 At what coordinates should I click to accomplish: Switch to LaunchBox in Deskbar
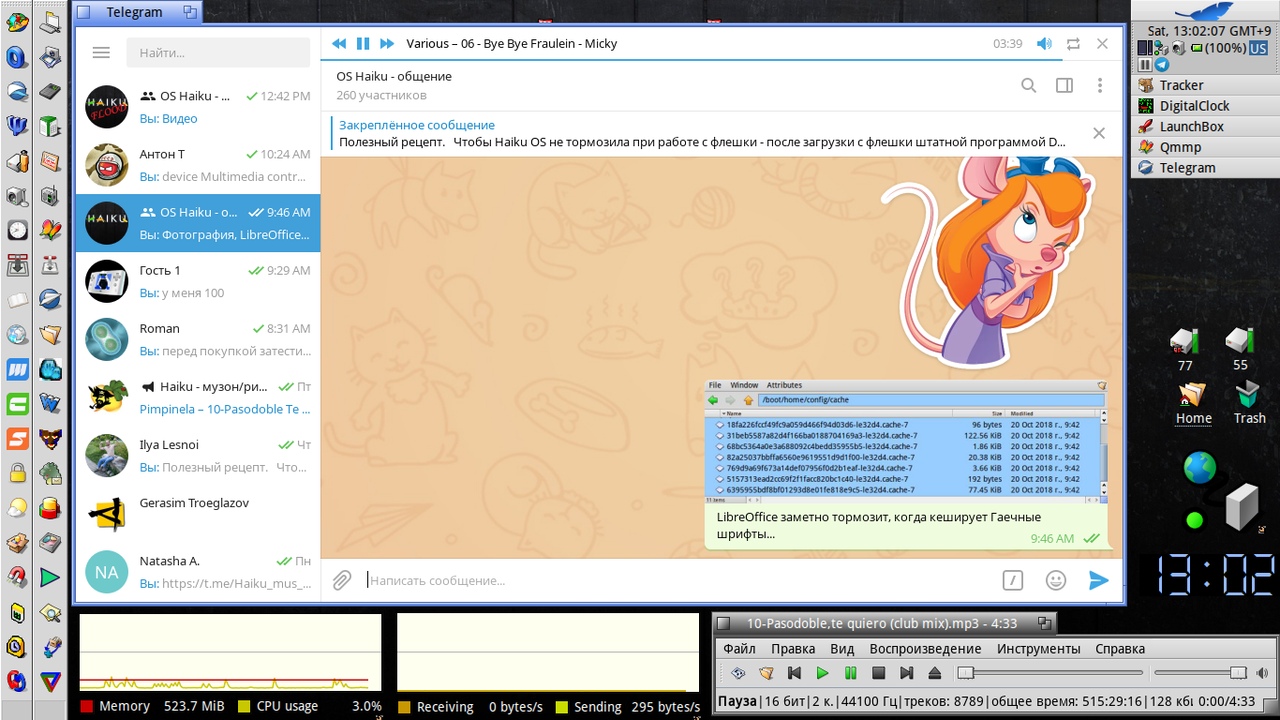click(x=1205, y=127)
